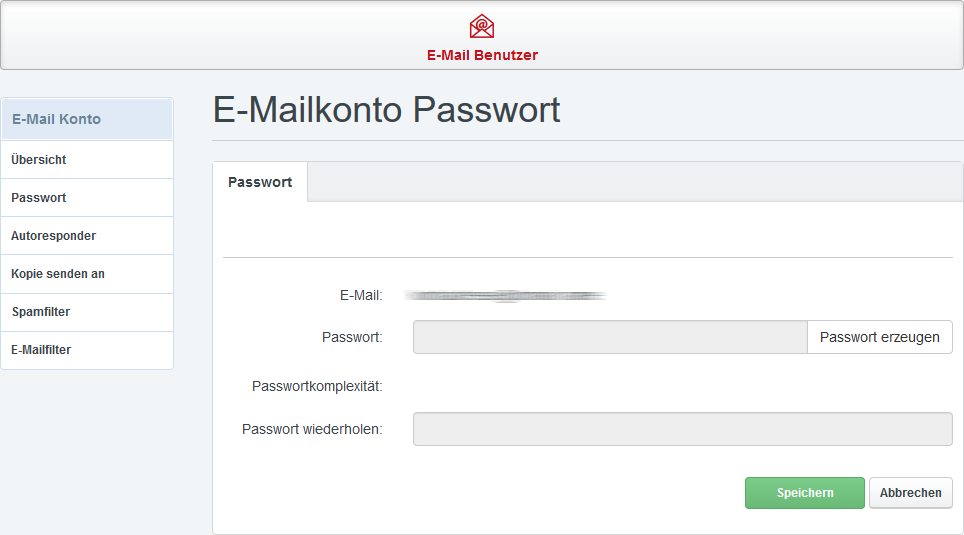Open the Passwort sidebar entry
Screen dimensions: 964x535
coord(39,198)
